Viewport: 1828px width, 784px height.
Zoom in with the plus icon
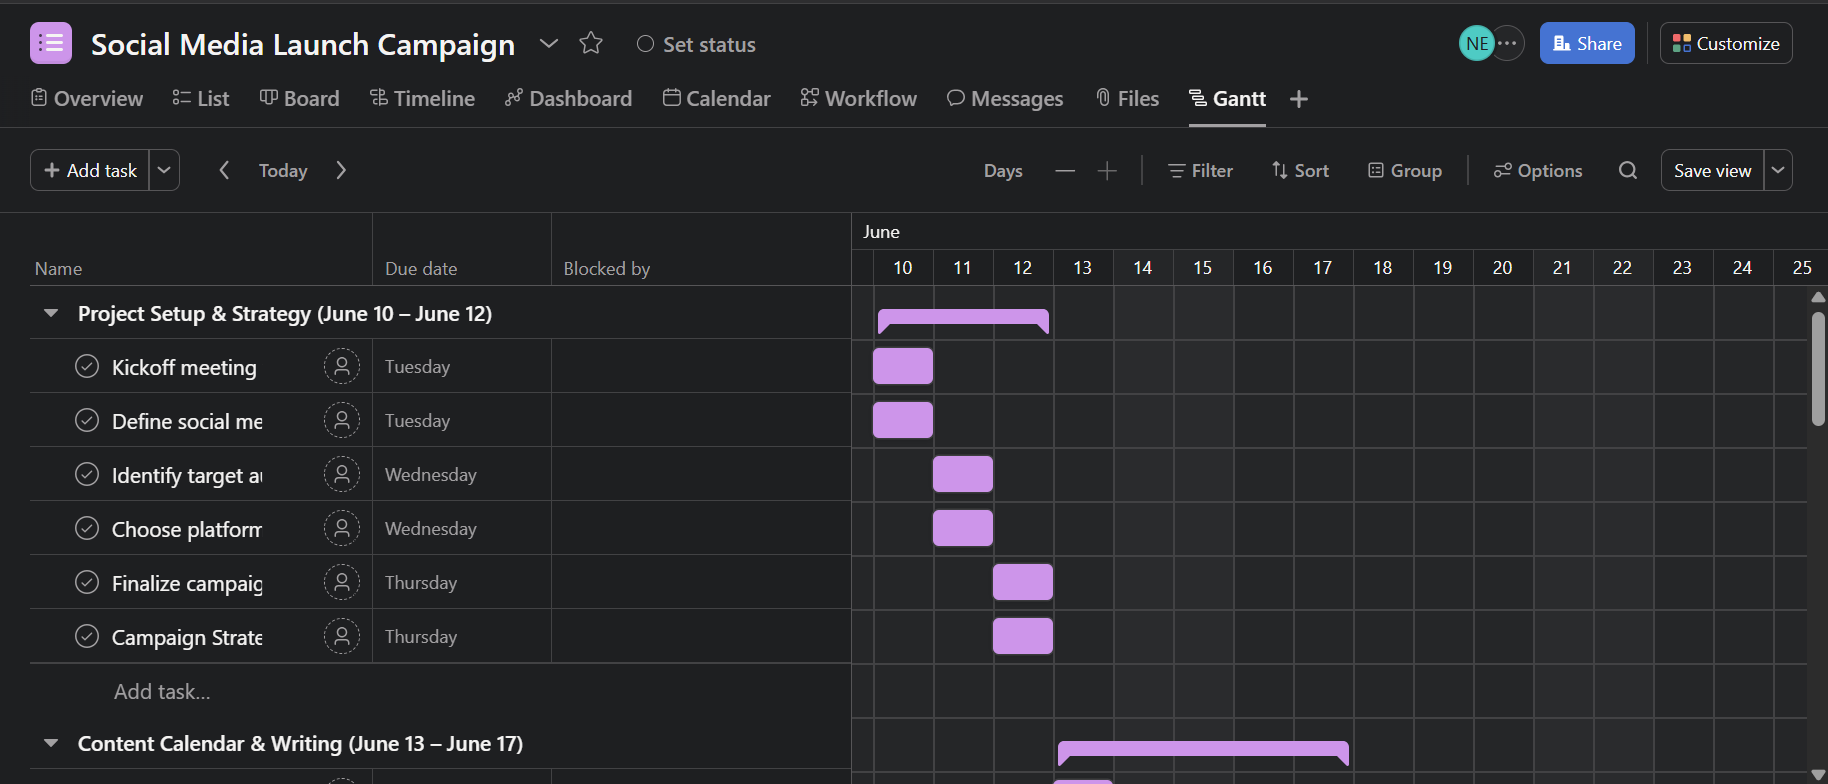tap(1107, 171)
